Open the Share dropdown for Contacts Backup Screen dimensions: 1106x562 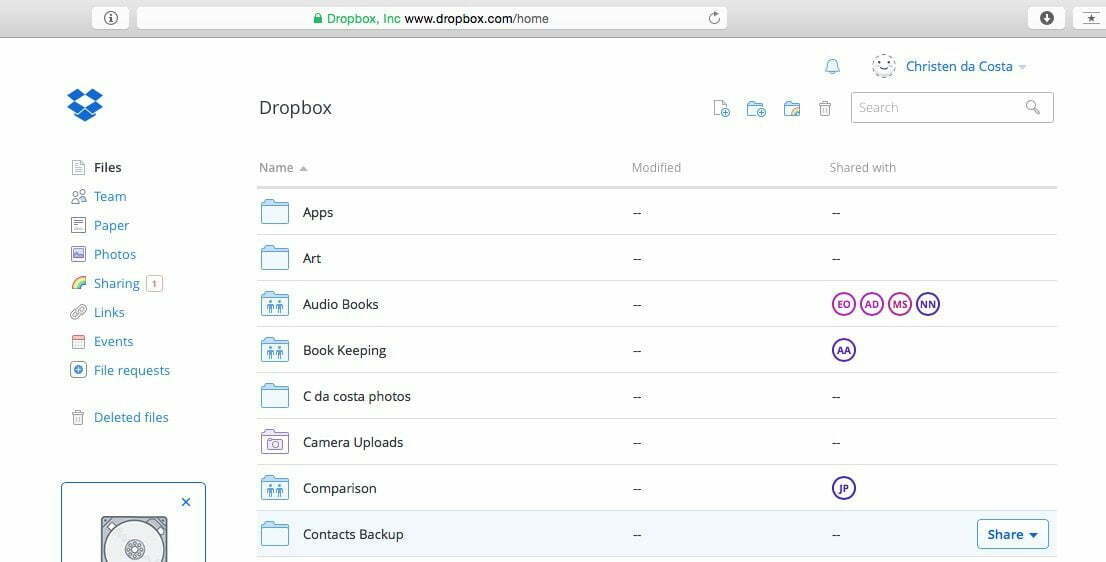1013,534
